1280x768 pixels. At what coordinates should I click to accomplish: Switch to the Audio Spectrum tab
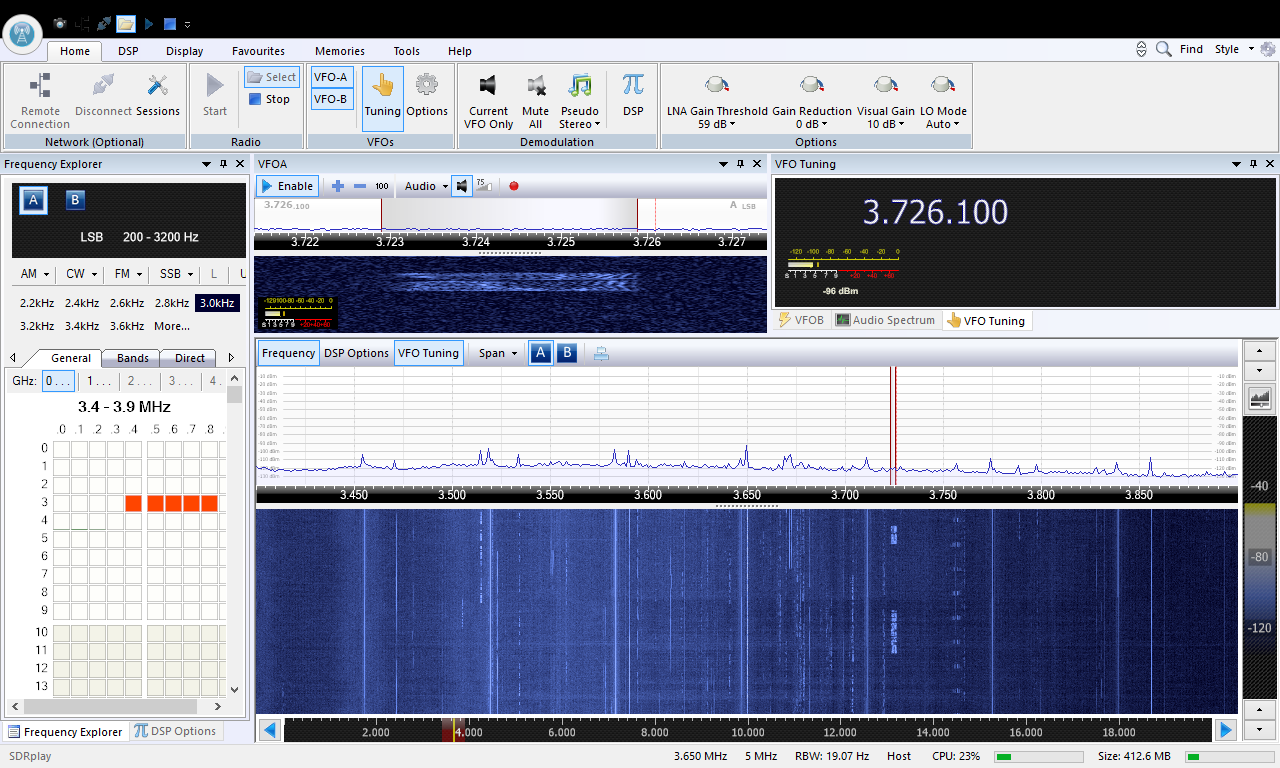pyautogui.click(x=886, y=320)
